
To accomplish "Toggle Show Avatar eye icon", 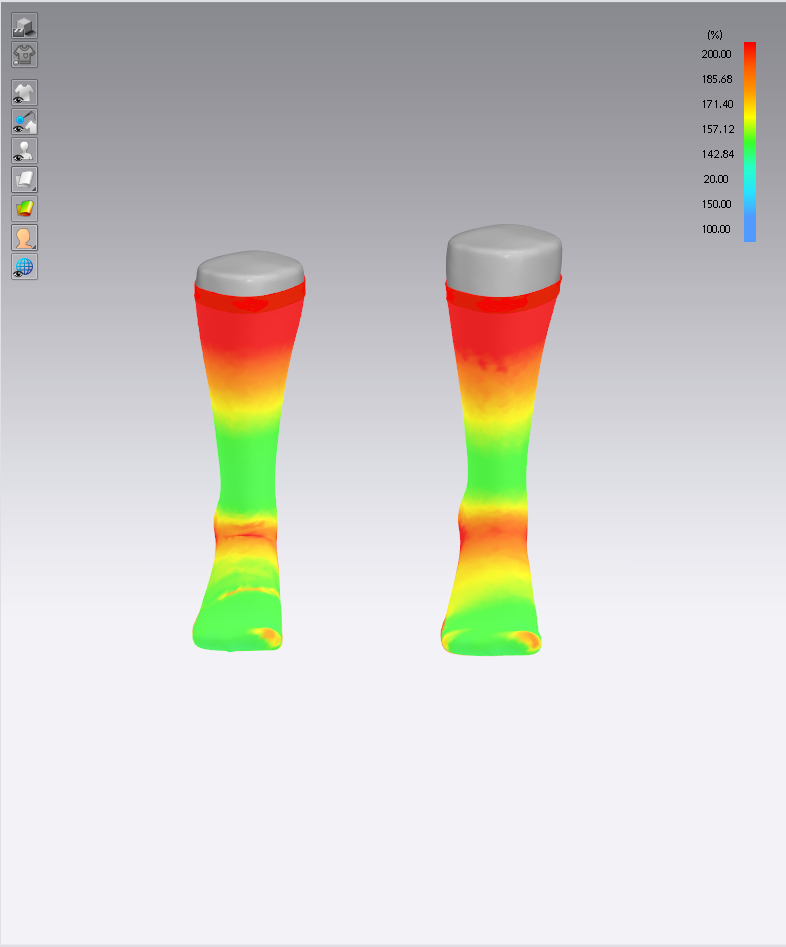I will (x=24, y=151).
